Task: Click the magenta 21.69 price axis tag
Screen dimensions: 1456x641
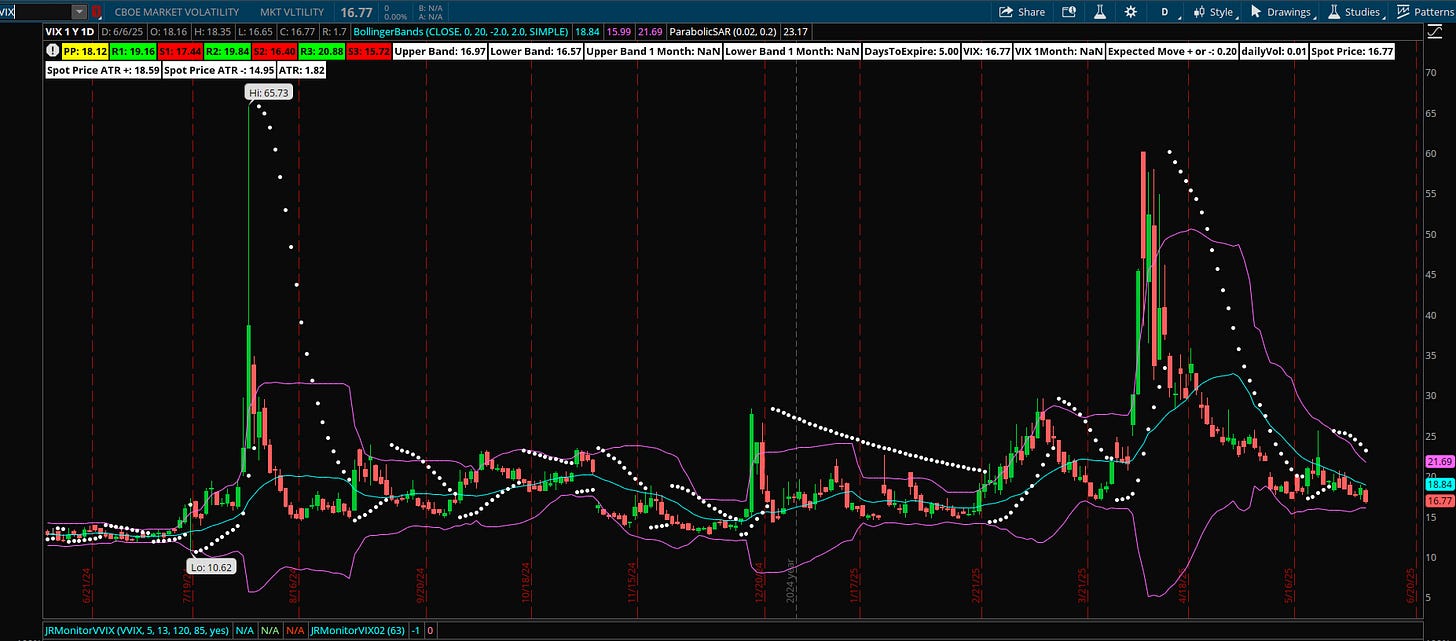Action: point(1439,461)
